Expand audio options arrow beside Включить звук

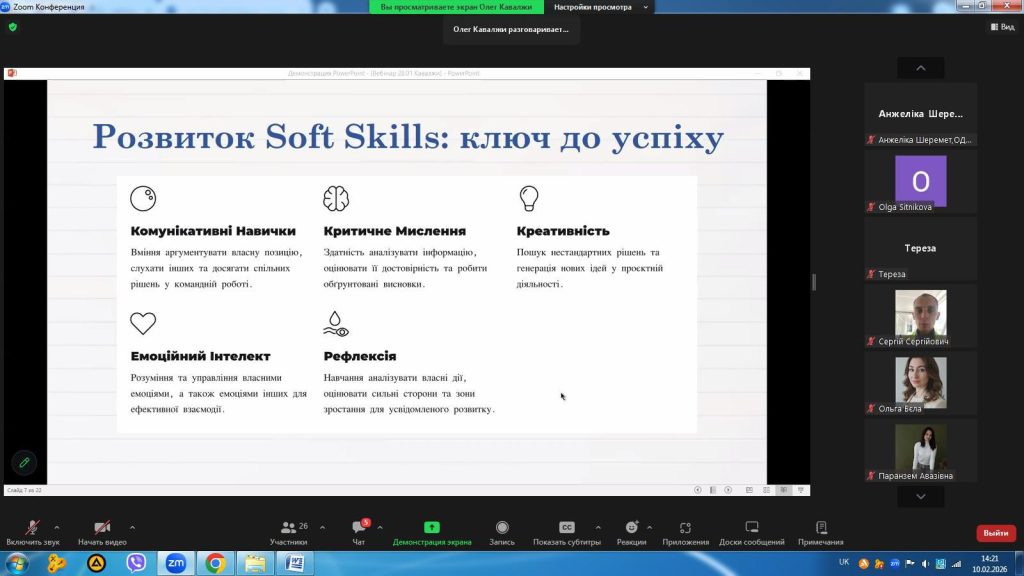56,527
